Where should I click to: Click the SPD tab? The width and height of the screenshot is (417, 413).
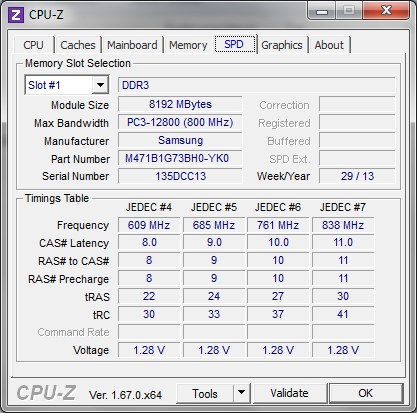pyautogui.click(x=235, y=44)
